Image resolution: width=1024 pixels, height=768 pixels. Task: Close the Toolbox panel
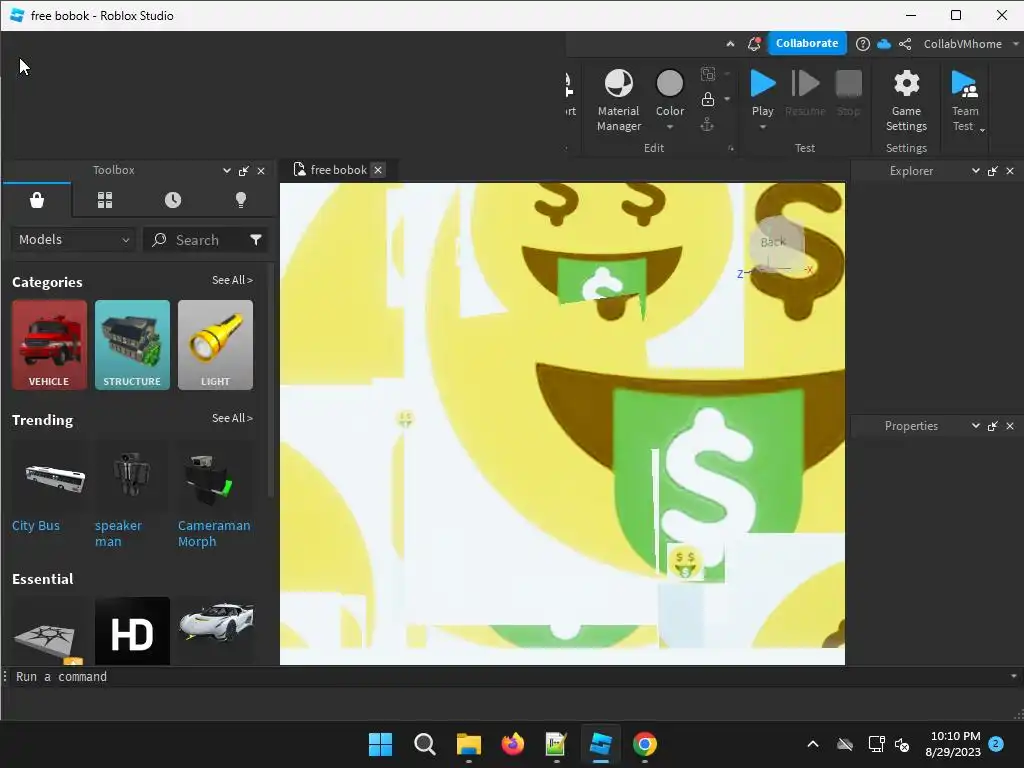[x=261, y=171]
